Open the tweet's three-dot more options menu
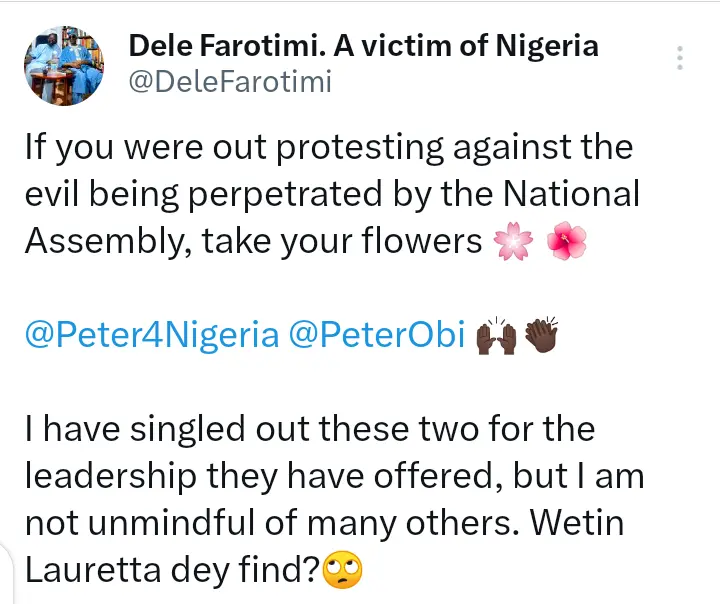The image size is (720, 604). click(680, 57)
